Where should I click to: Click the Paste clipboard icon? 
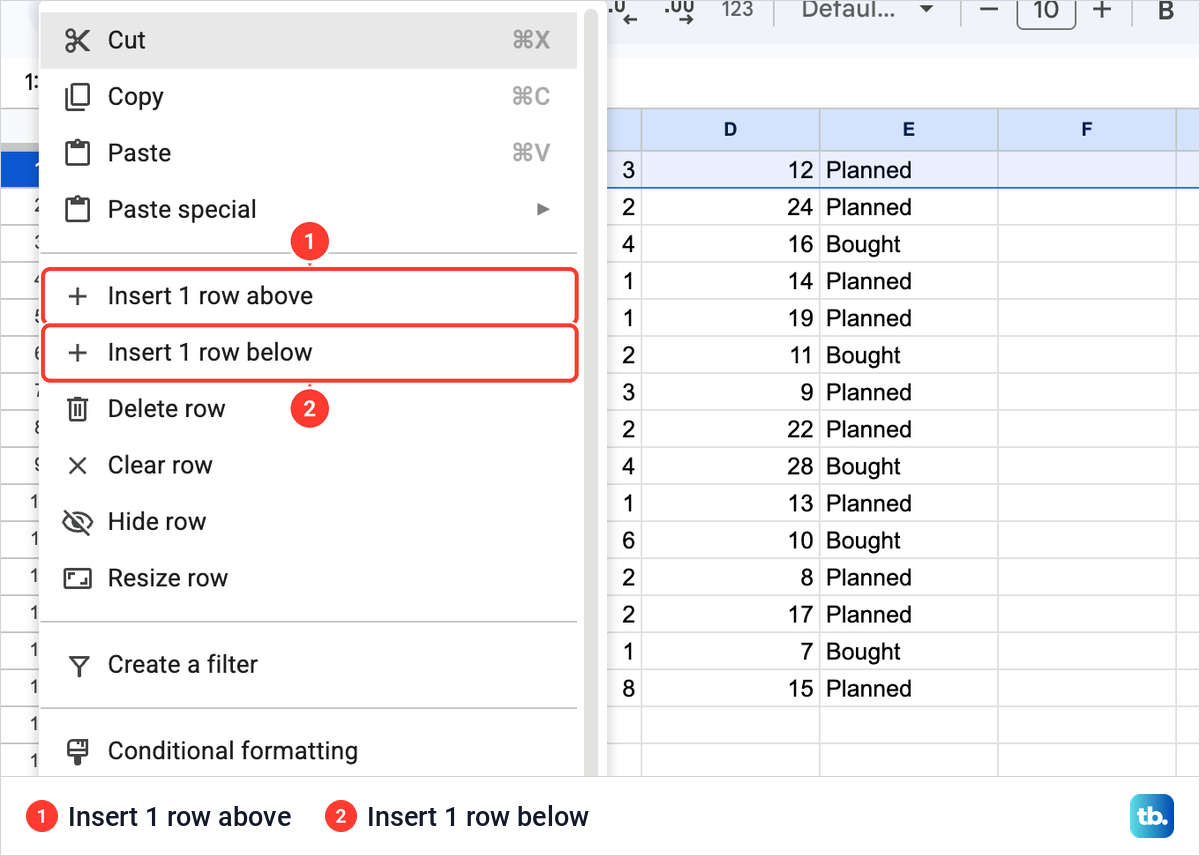[77, 153]
